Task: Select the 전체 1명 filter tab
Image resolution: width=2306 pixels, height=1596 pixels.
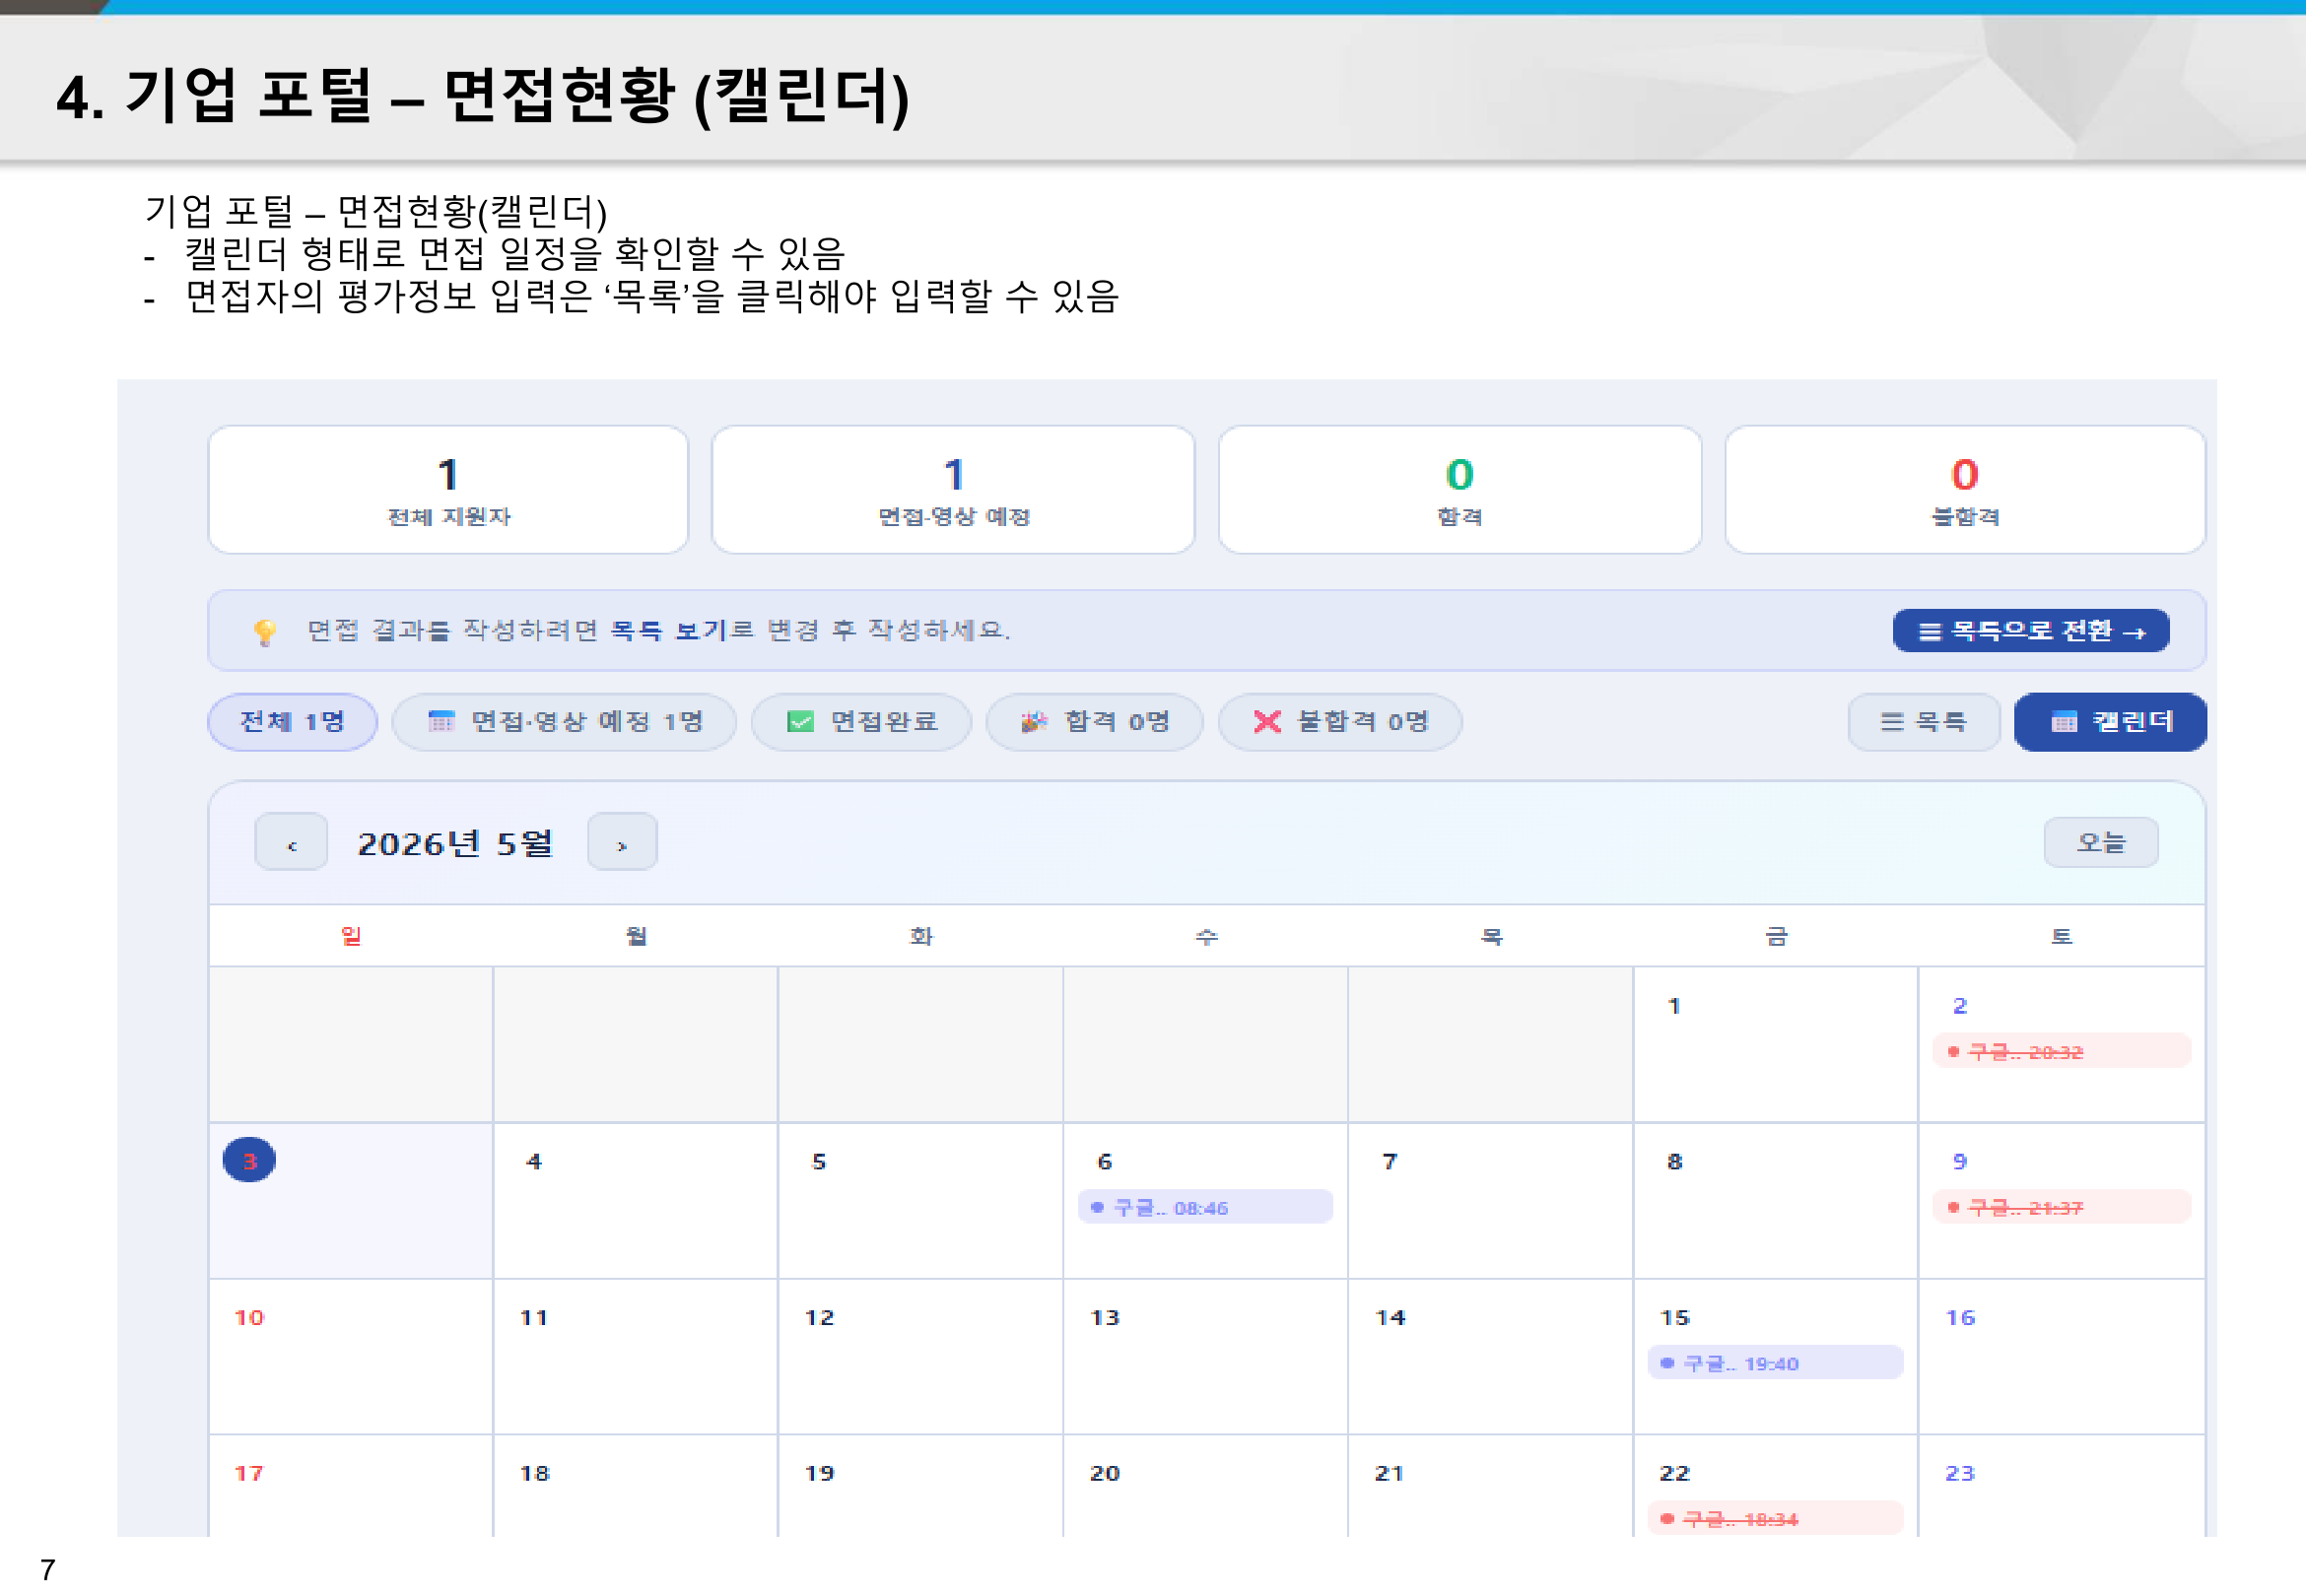Action: [x=292, y=721]
